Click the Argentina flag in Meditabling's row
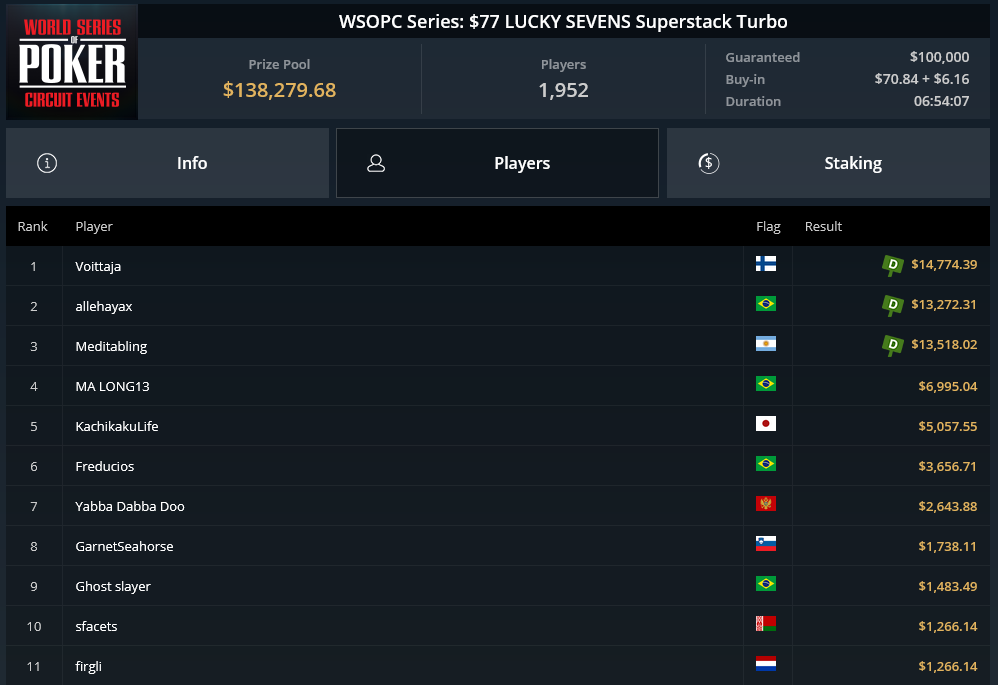 coord(766,344)
